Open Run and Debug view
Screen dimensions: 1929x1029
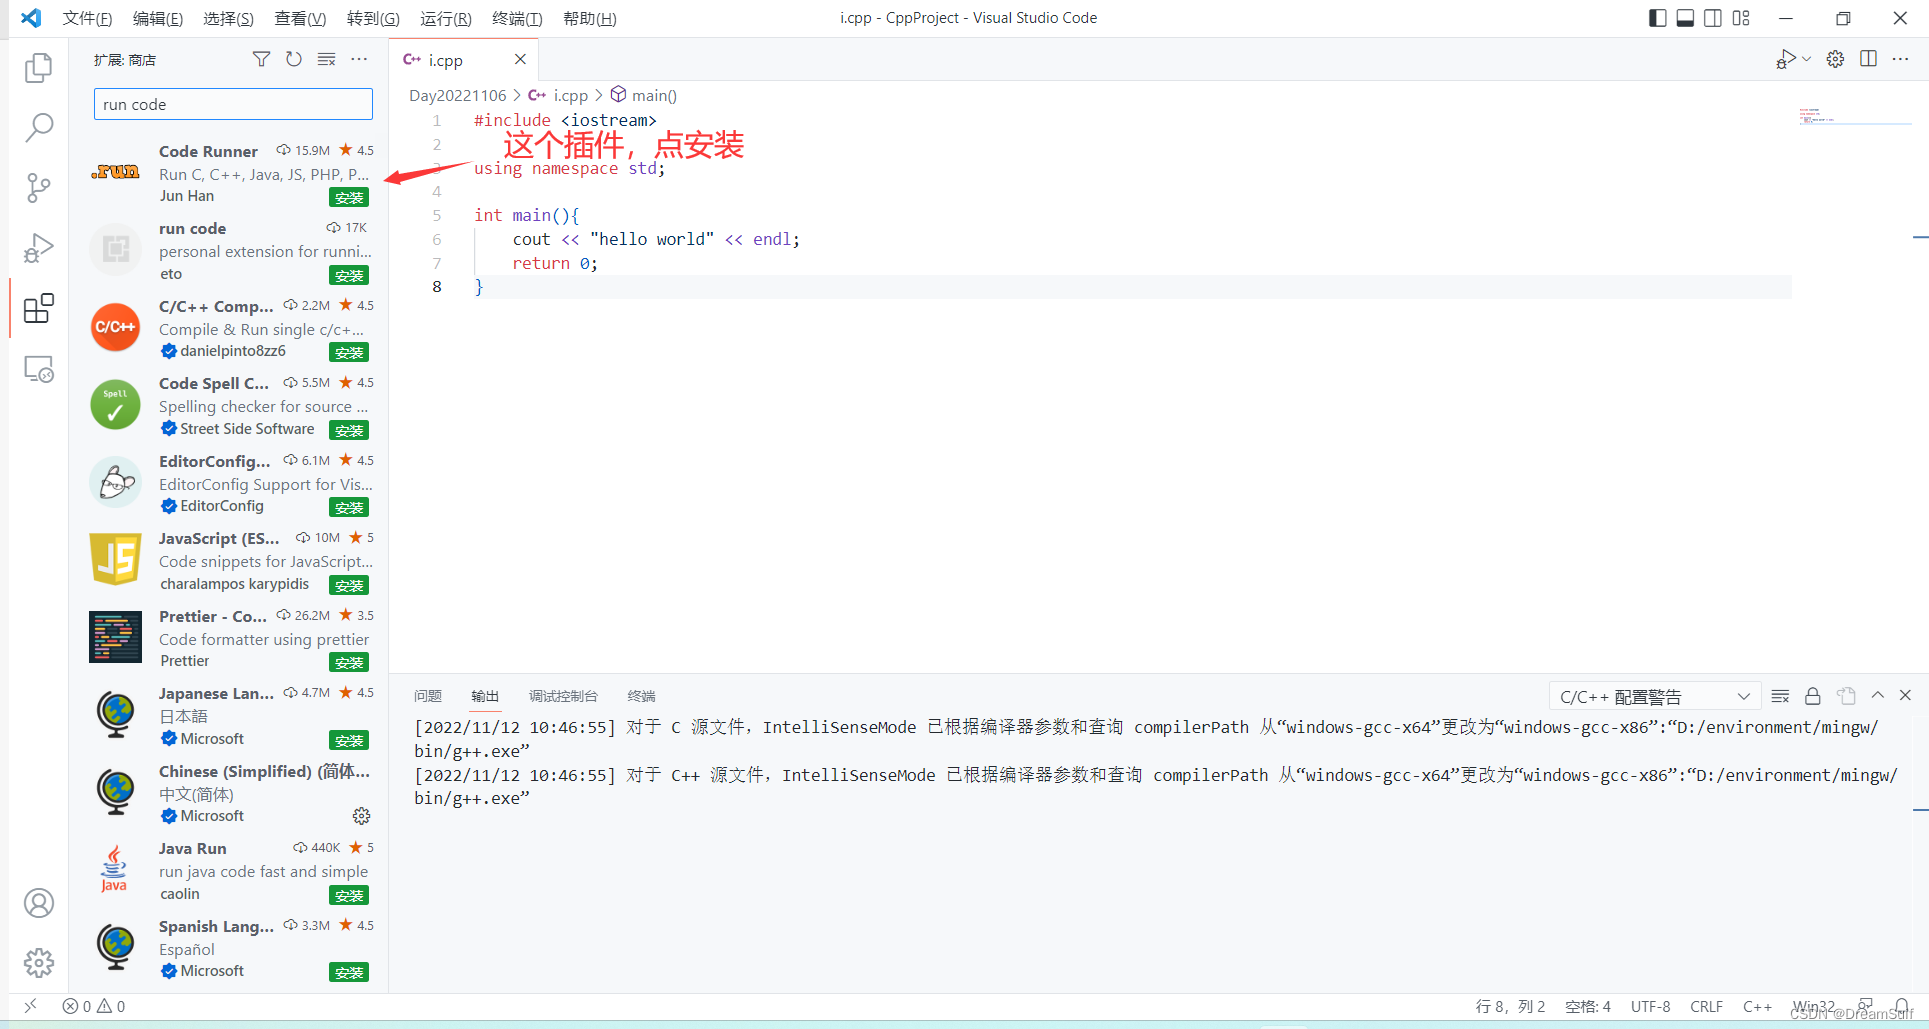[38, 248]
